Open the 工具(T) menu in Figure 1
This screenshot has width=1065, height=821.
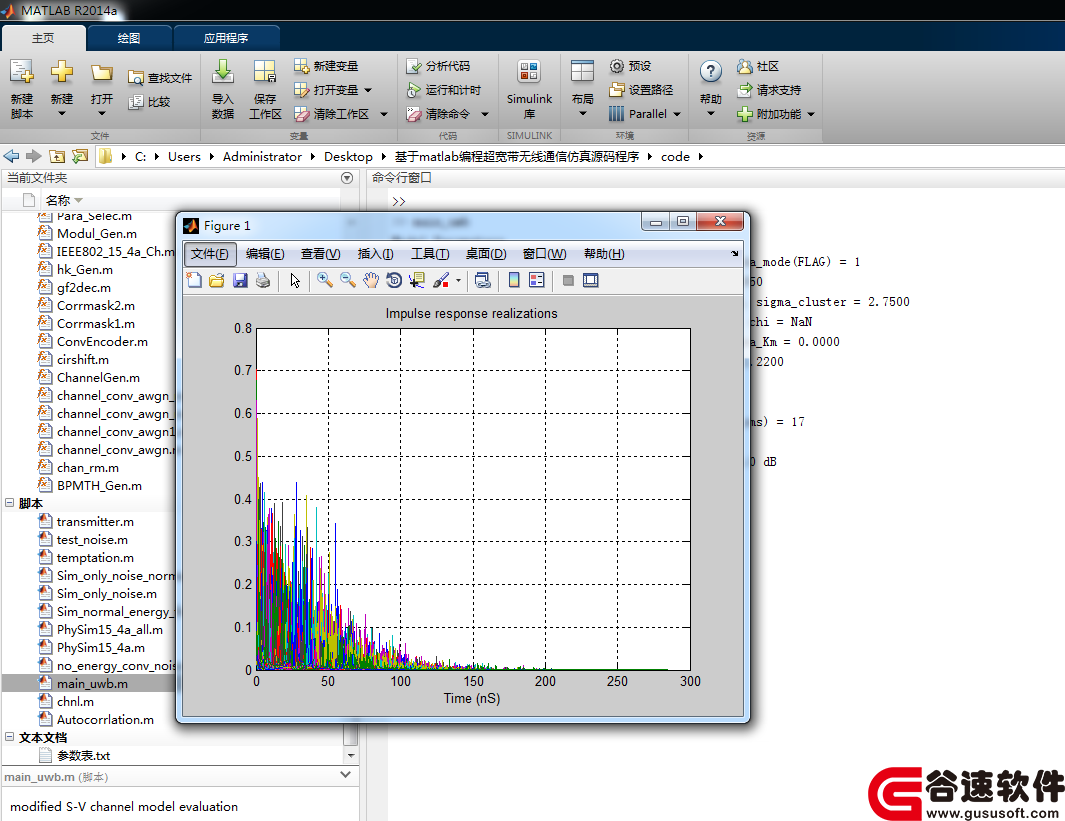coord(430,254)
